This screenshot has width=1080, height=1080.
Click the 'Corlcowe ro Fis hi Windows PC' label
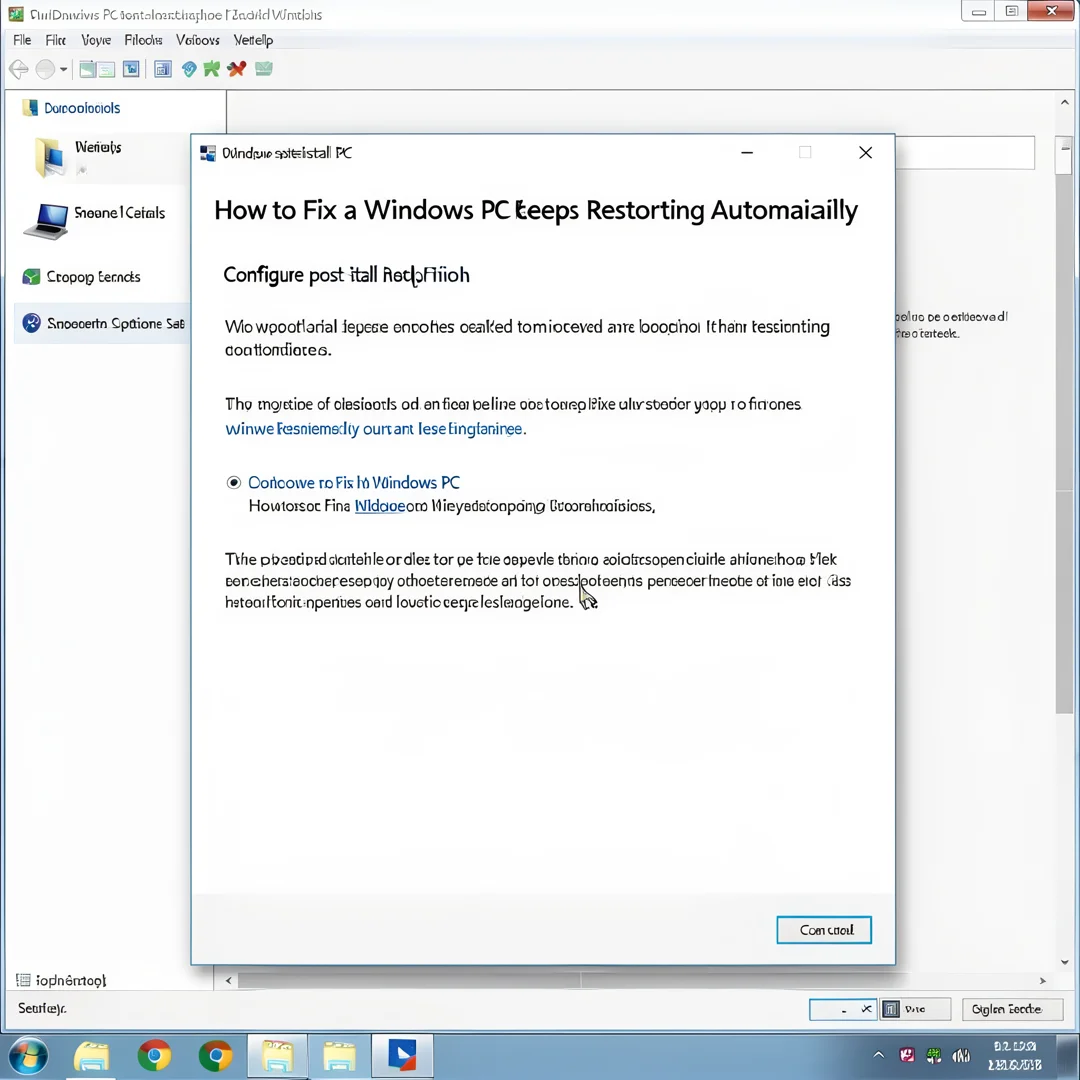click(x=354, y=482)
